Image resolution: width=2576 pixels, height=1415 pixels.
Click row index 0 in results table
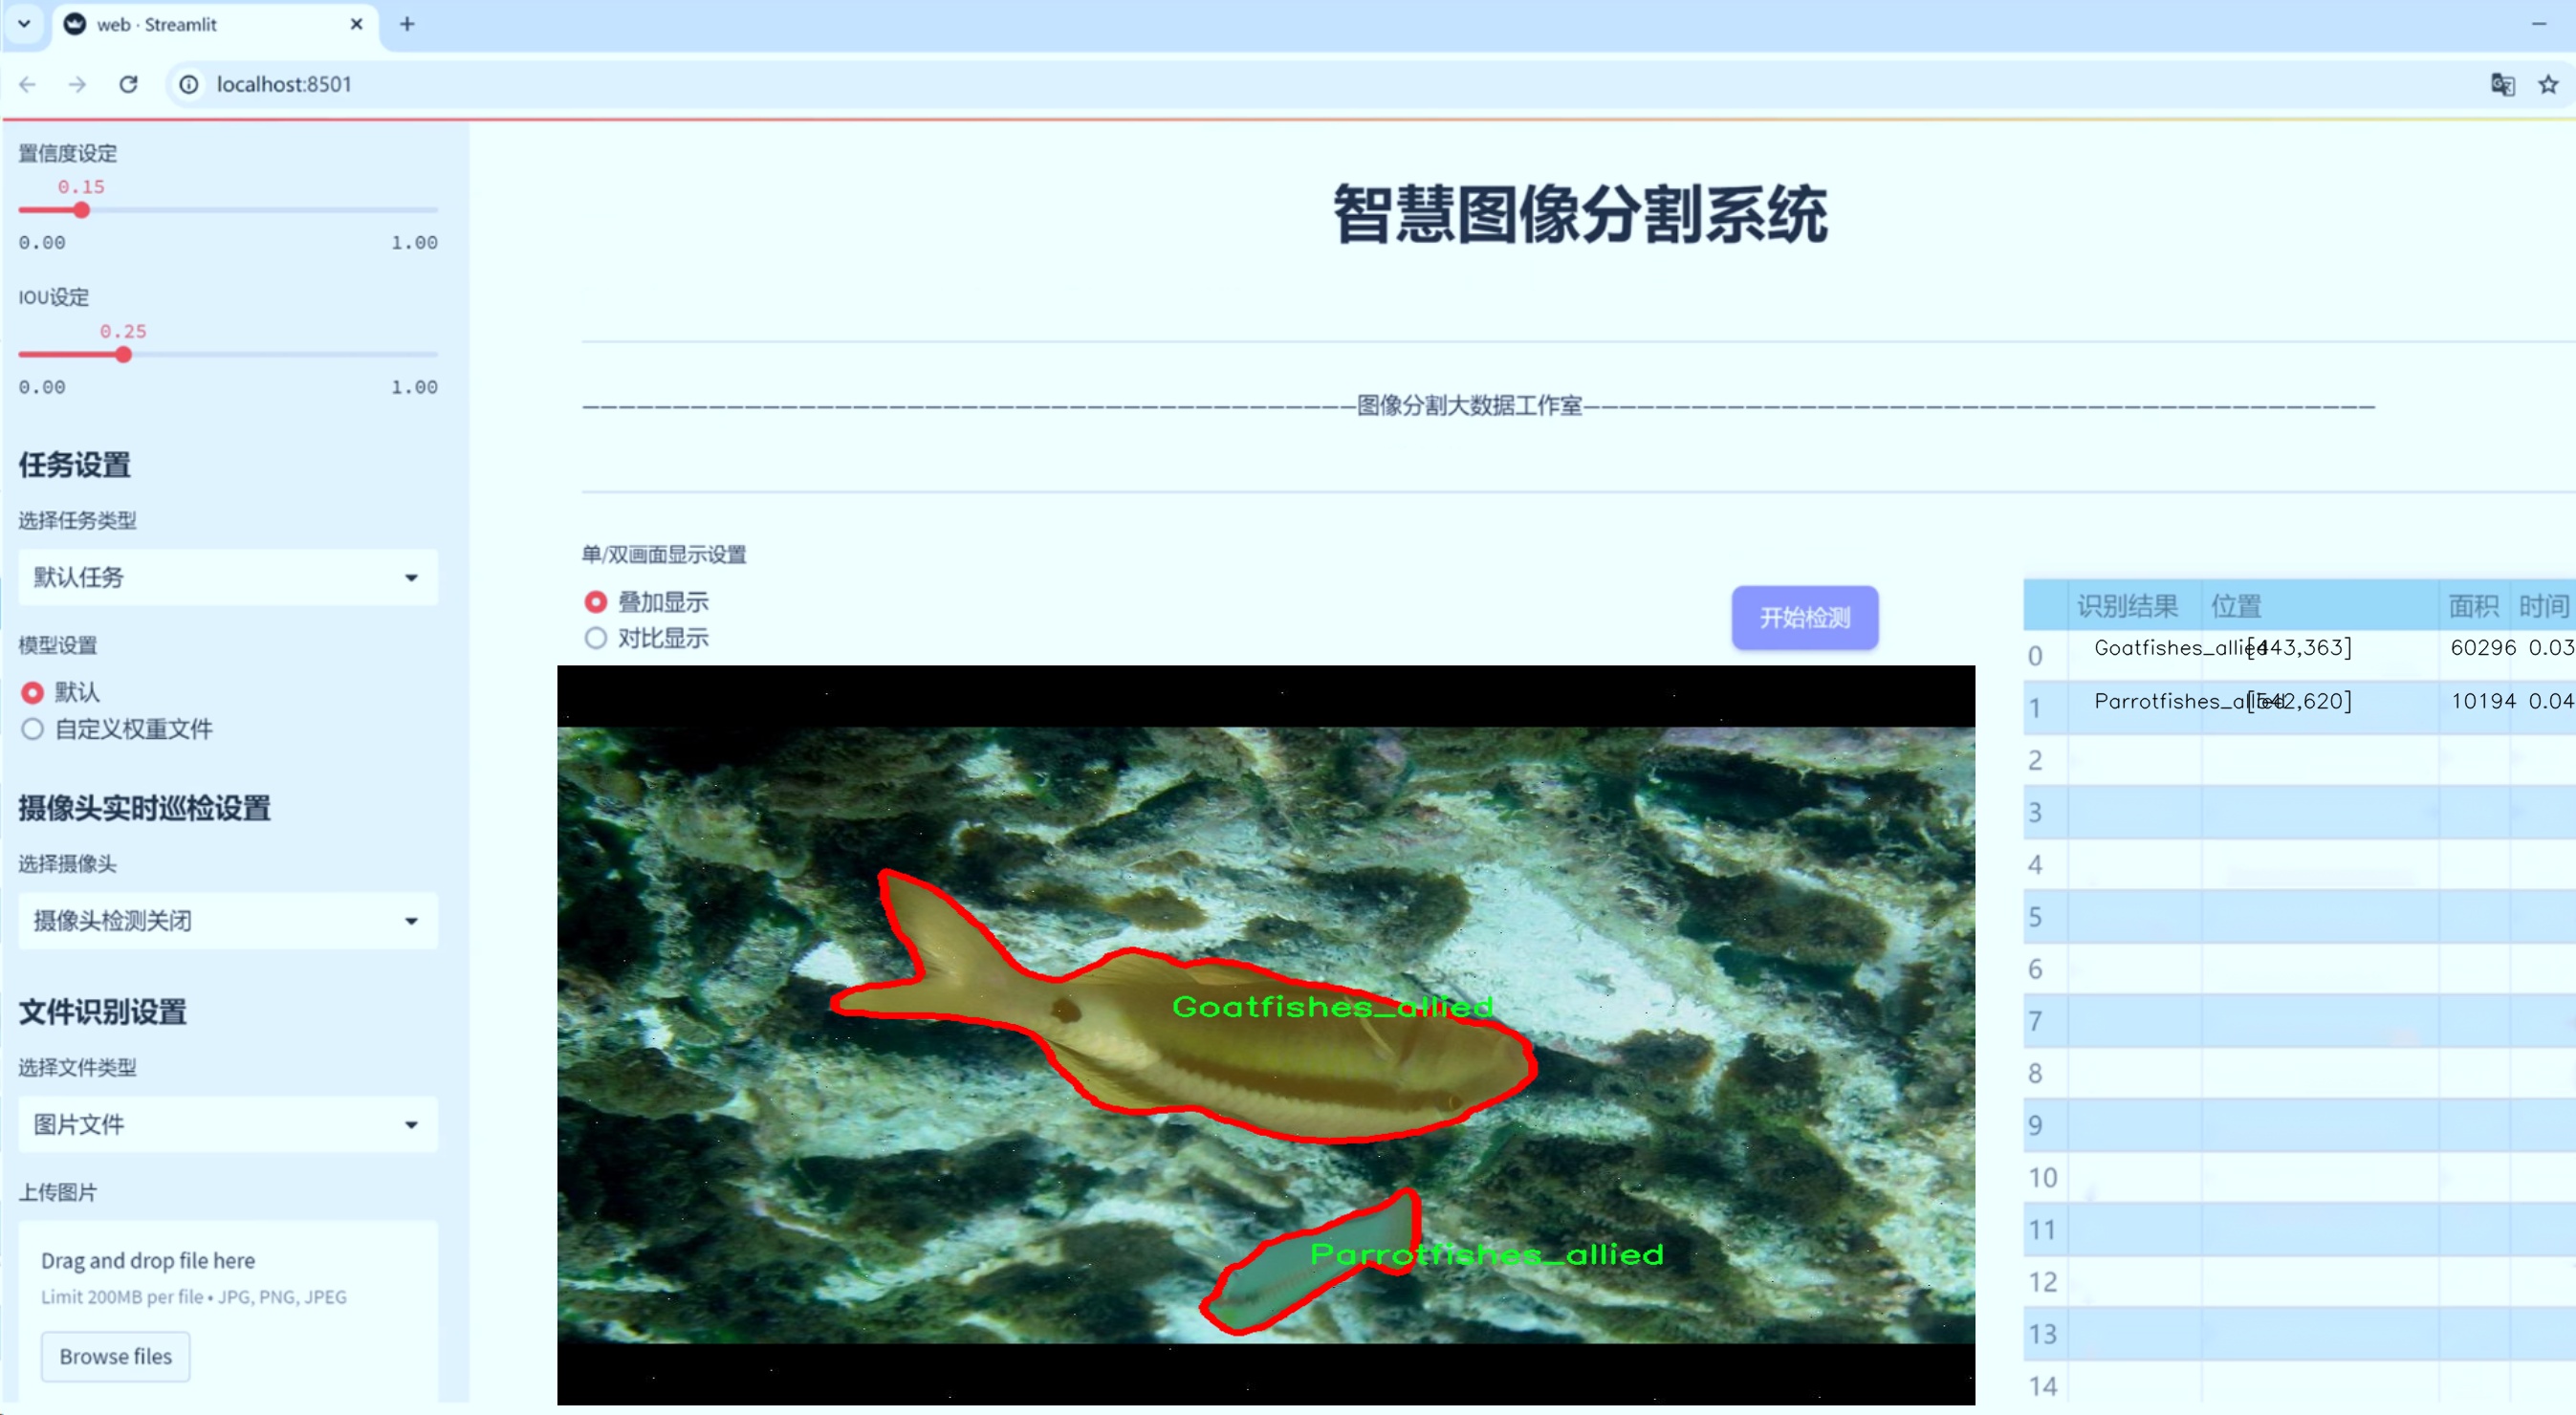(x=2035, y=656)
